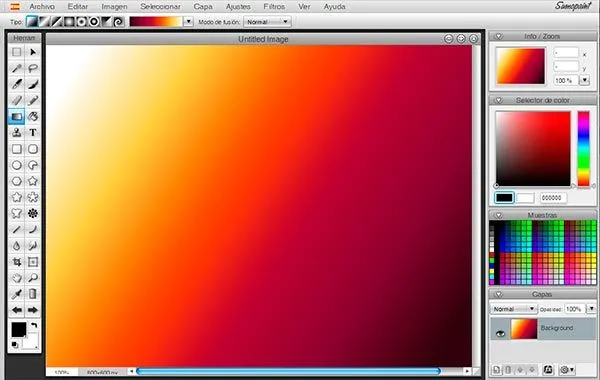
Task: Open the layer settings gear dropdown
Action: point(567,370)
